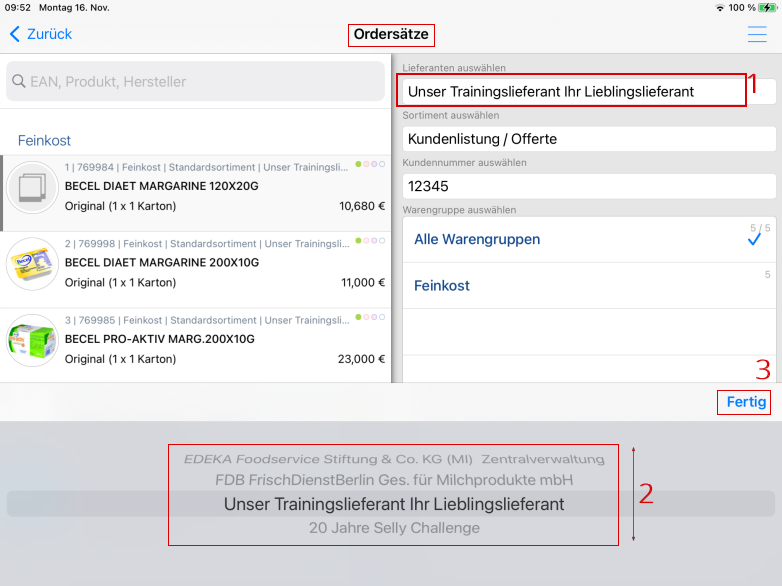Select the Feinkost product group
782x586 pixels.
tap(589, 286)
